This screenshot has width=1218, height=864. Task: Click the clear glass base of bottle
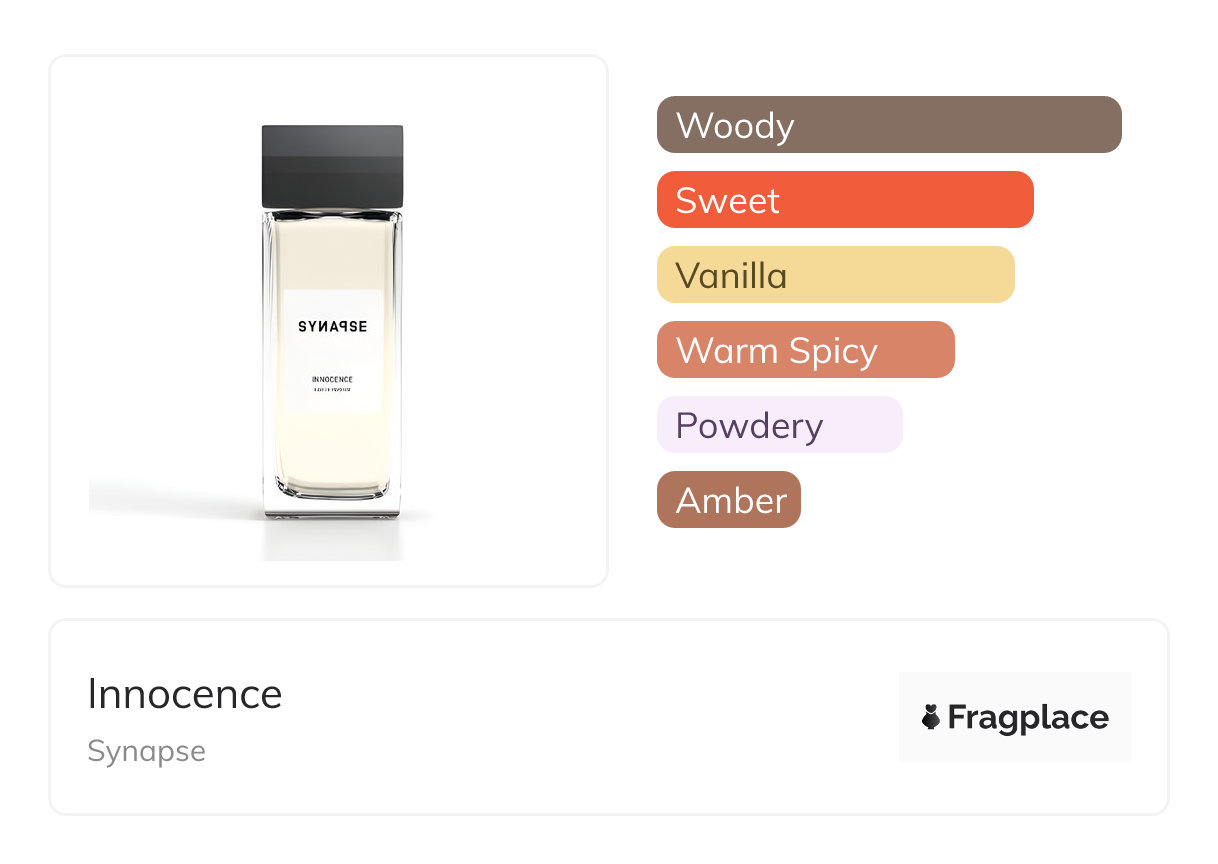332,507
